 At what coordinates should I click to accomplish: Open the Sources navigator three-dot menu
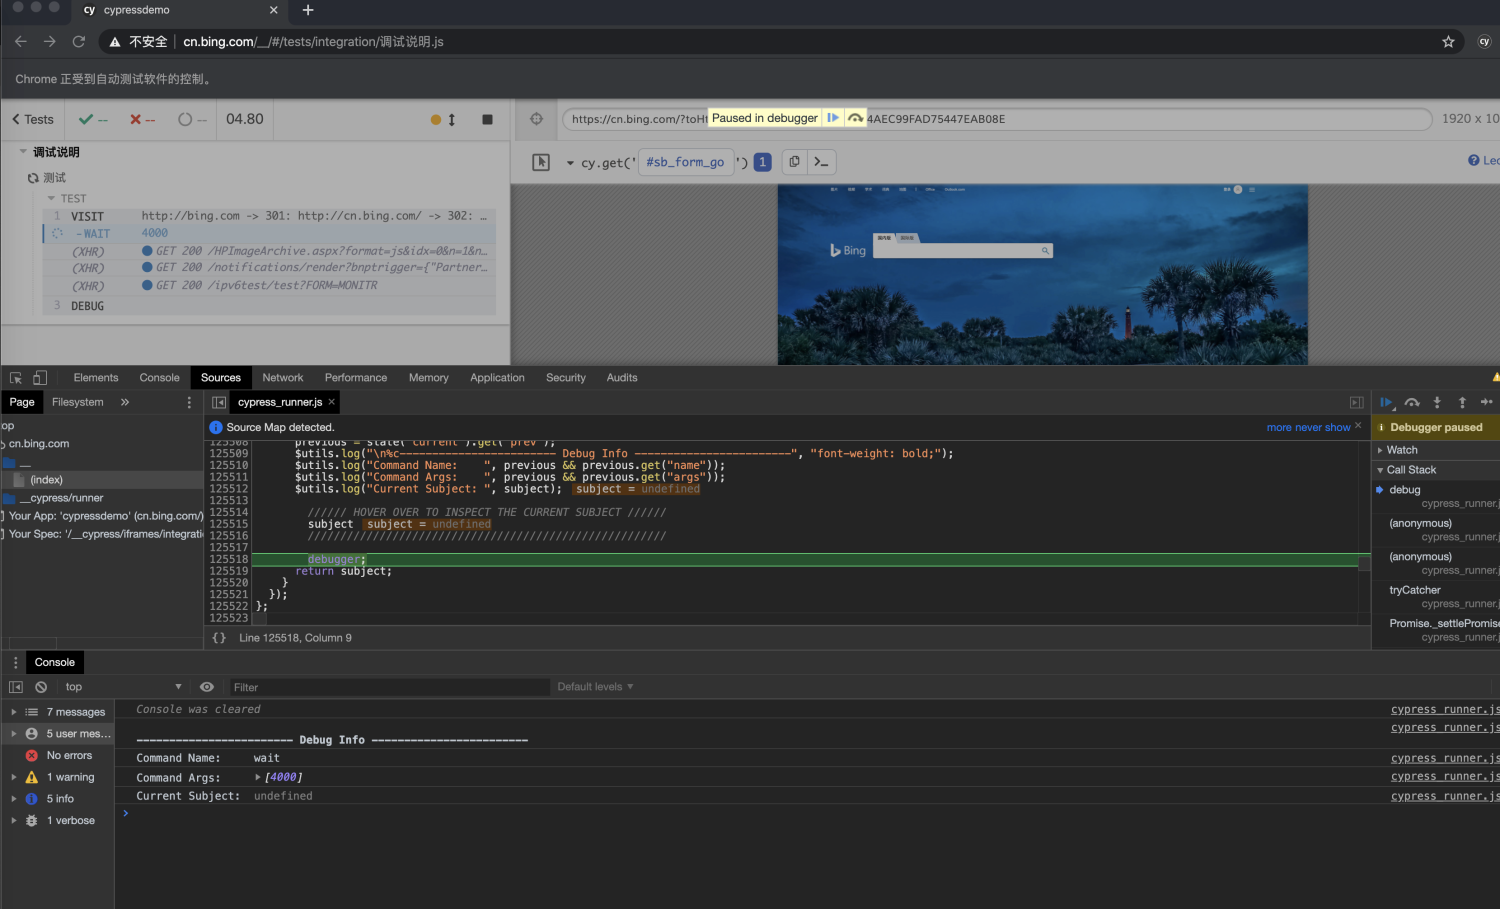point(189,402)
